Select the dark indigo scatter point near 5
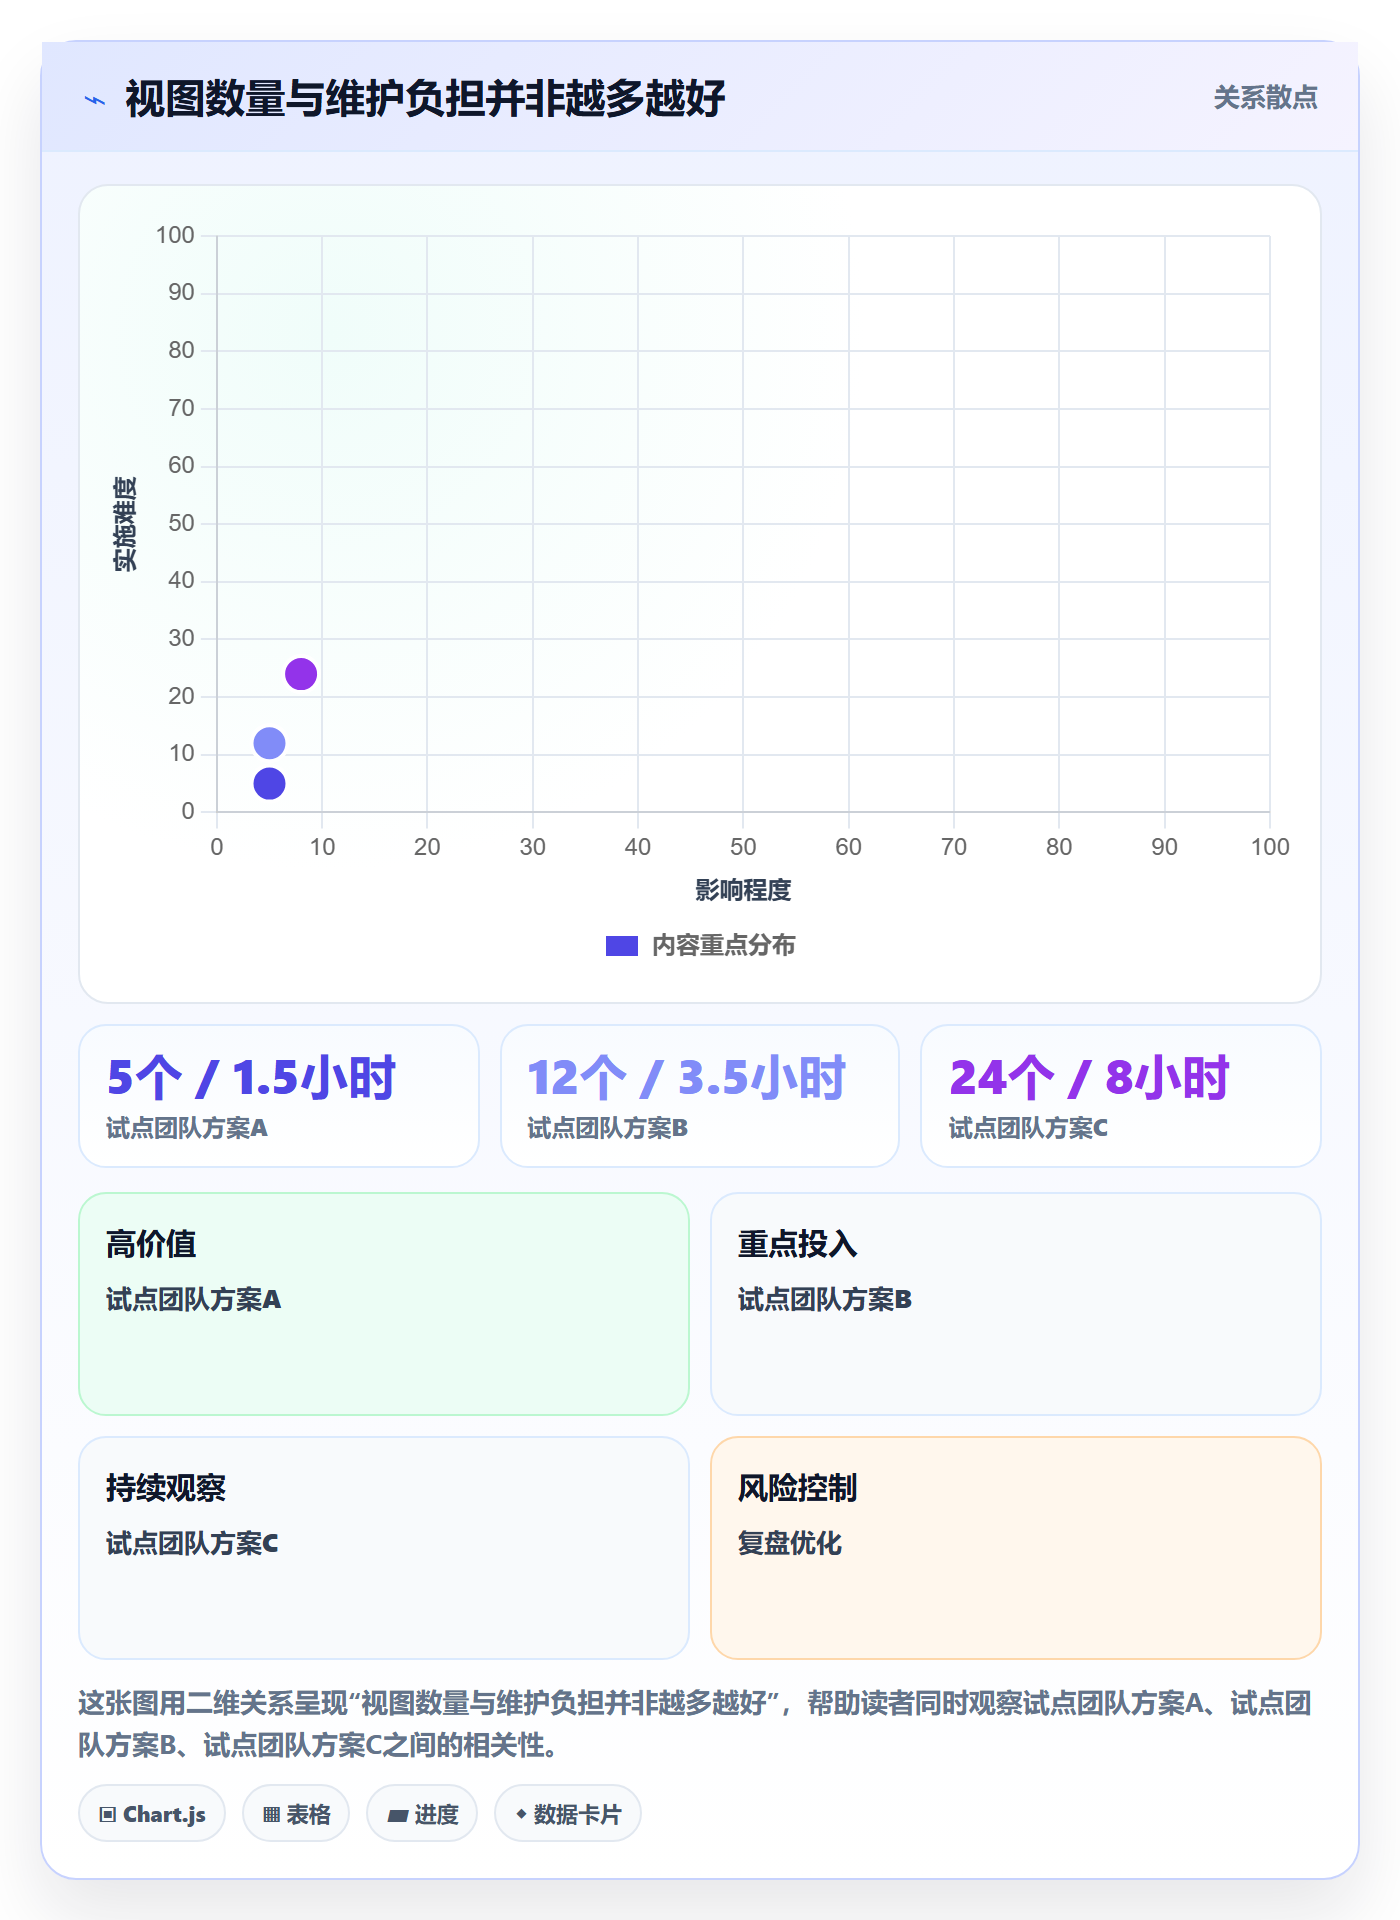 coord(269,784)
